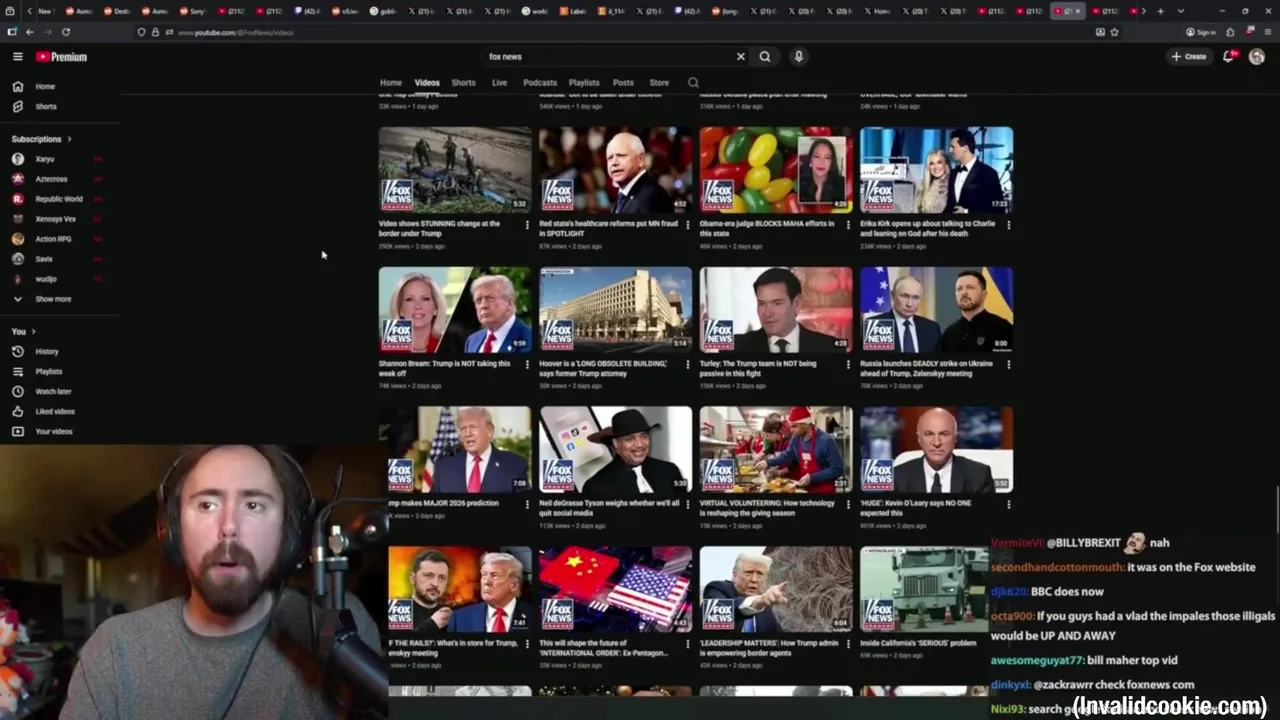Open the channel Playlists tab
This screenshot has height=720, width=1280.
click(584, 83)
